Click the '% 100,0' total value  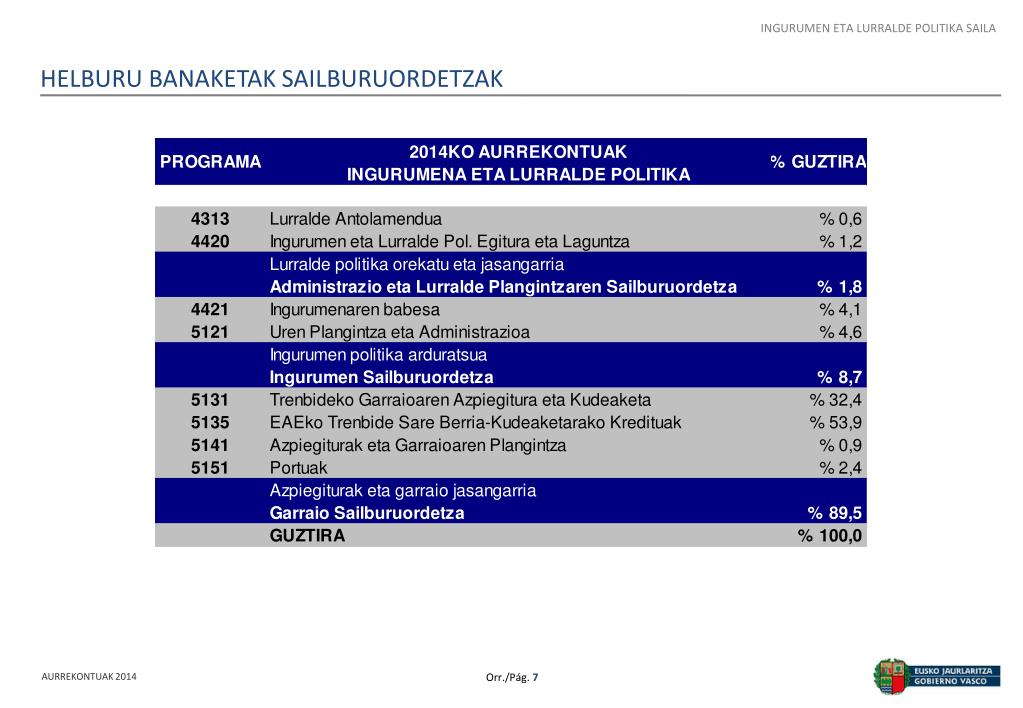(x=830, y=536)
